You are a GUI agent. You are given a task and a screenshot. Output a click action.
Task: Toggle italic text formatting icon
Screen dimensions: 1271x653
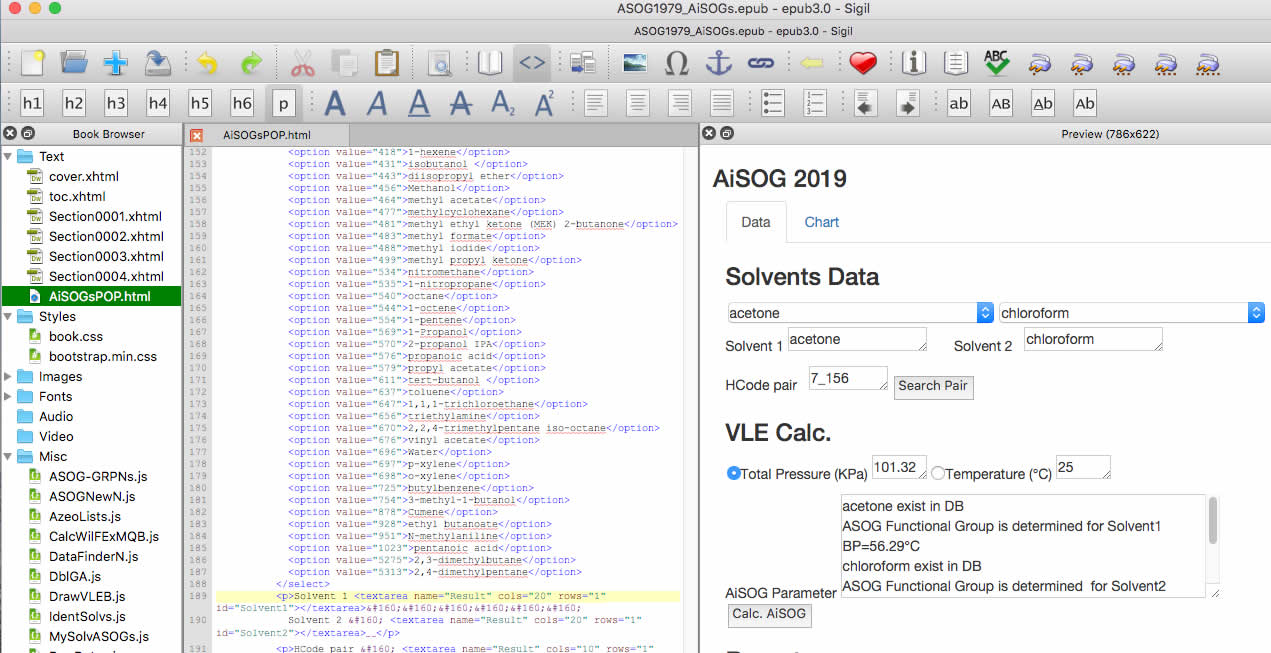coord(377,103)
